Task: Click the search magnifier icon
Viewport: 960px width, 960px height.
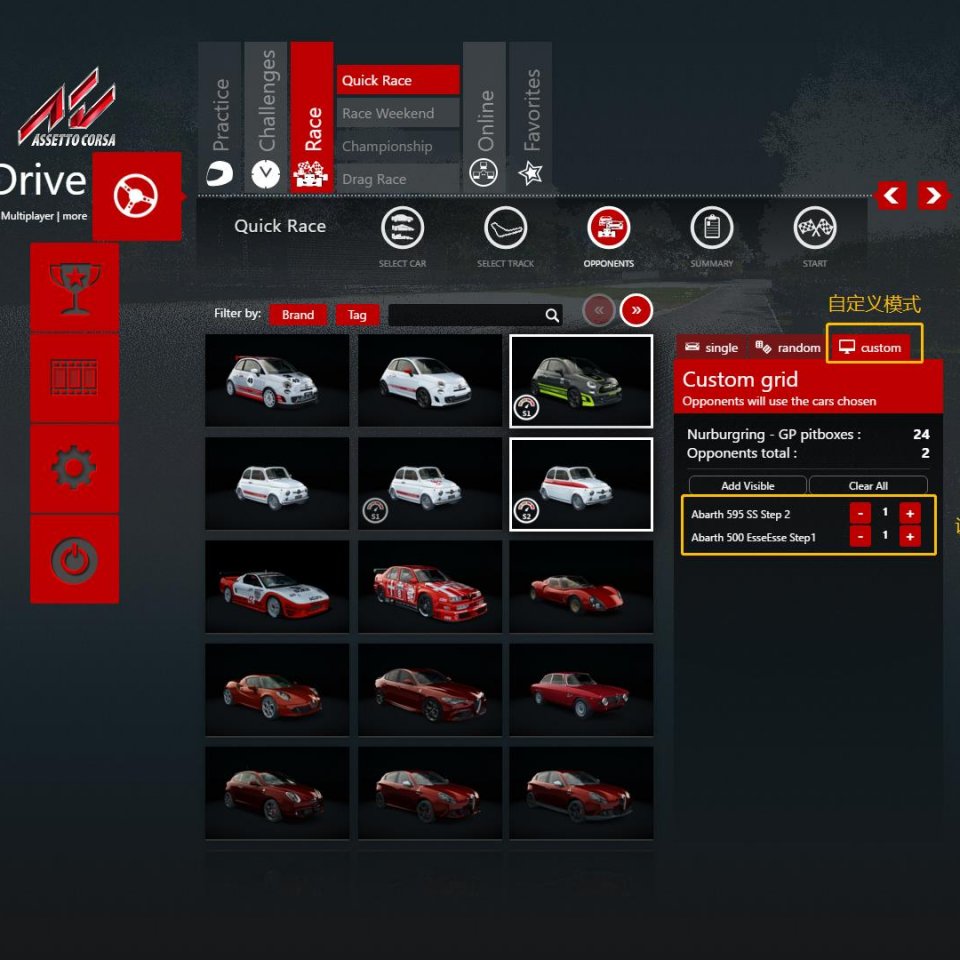Action: [552, 315]
